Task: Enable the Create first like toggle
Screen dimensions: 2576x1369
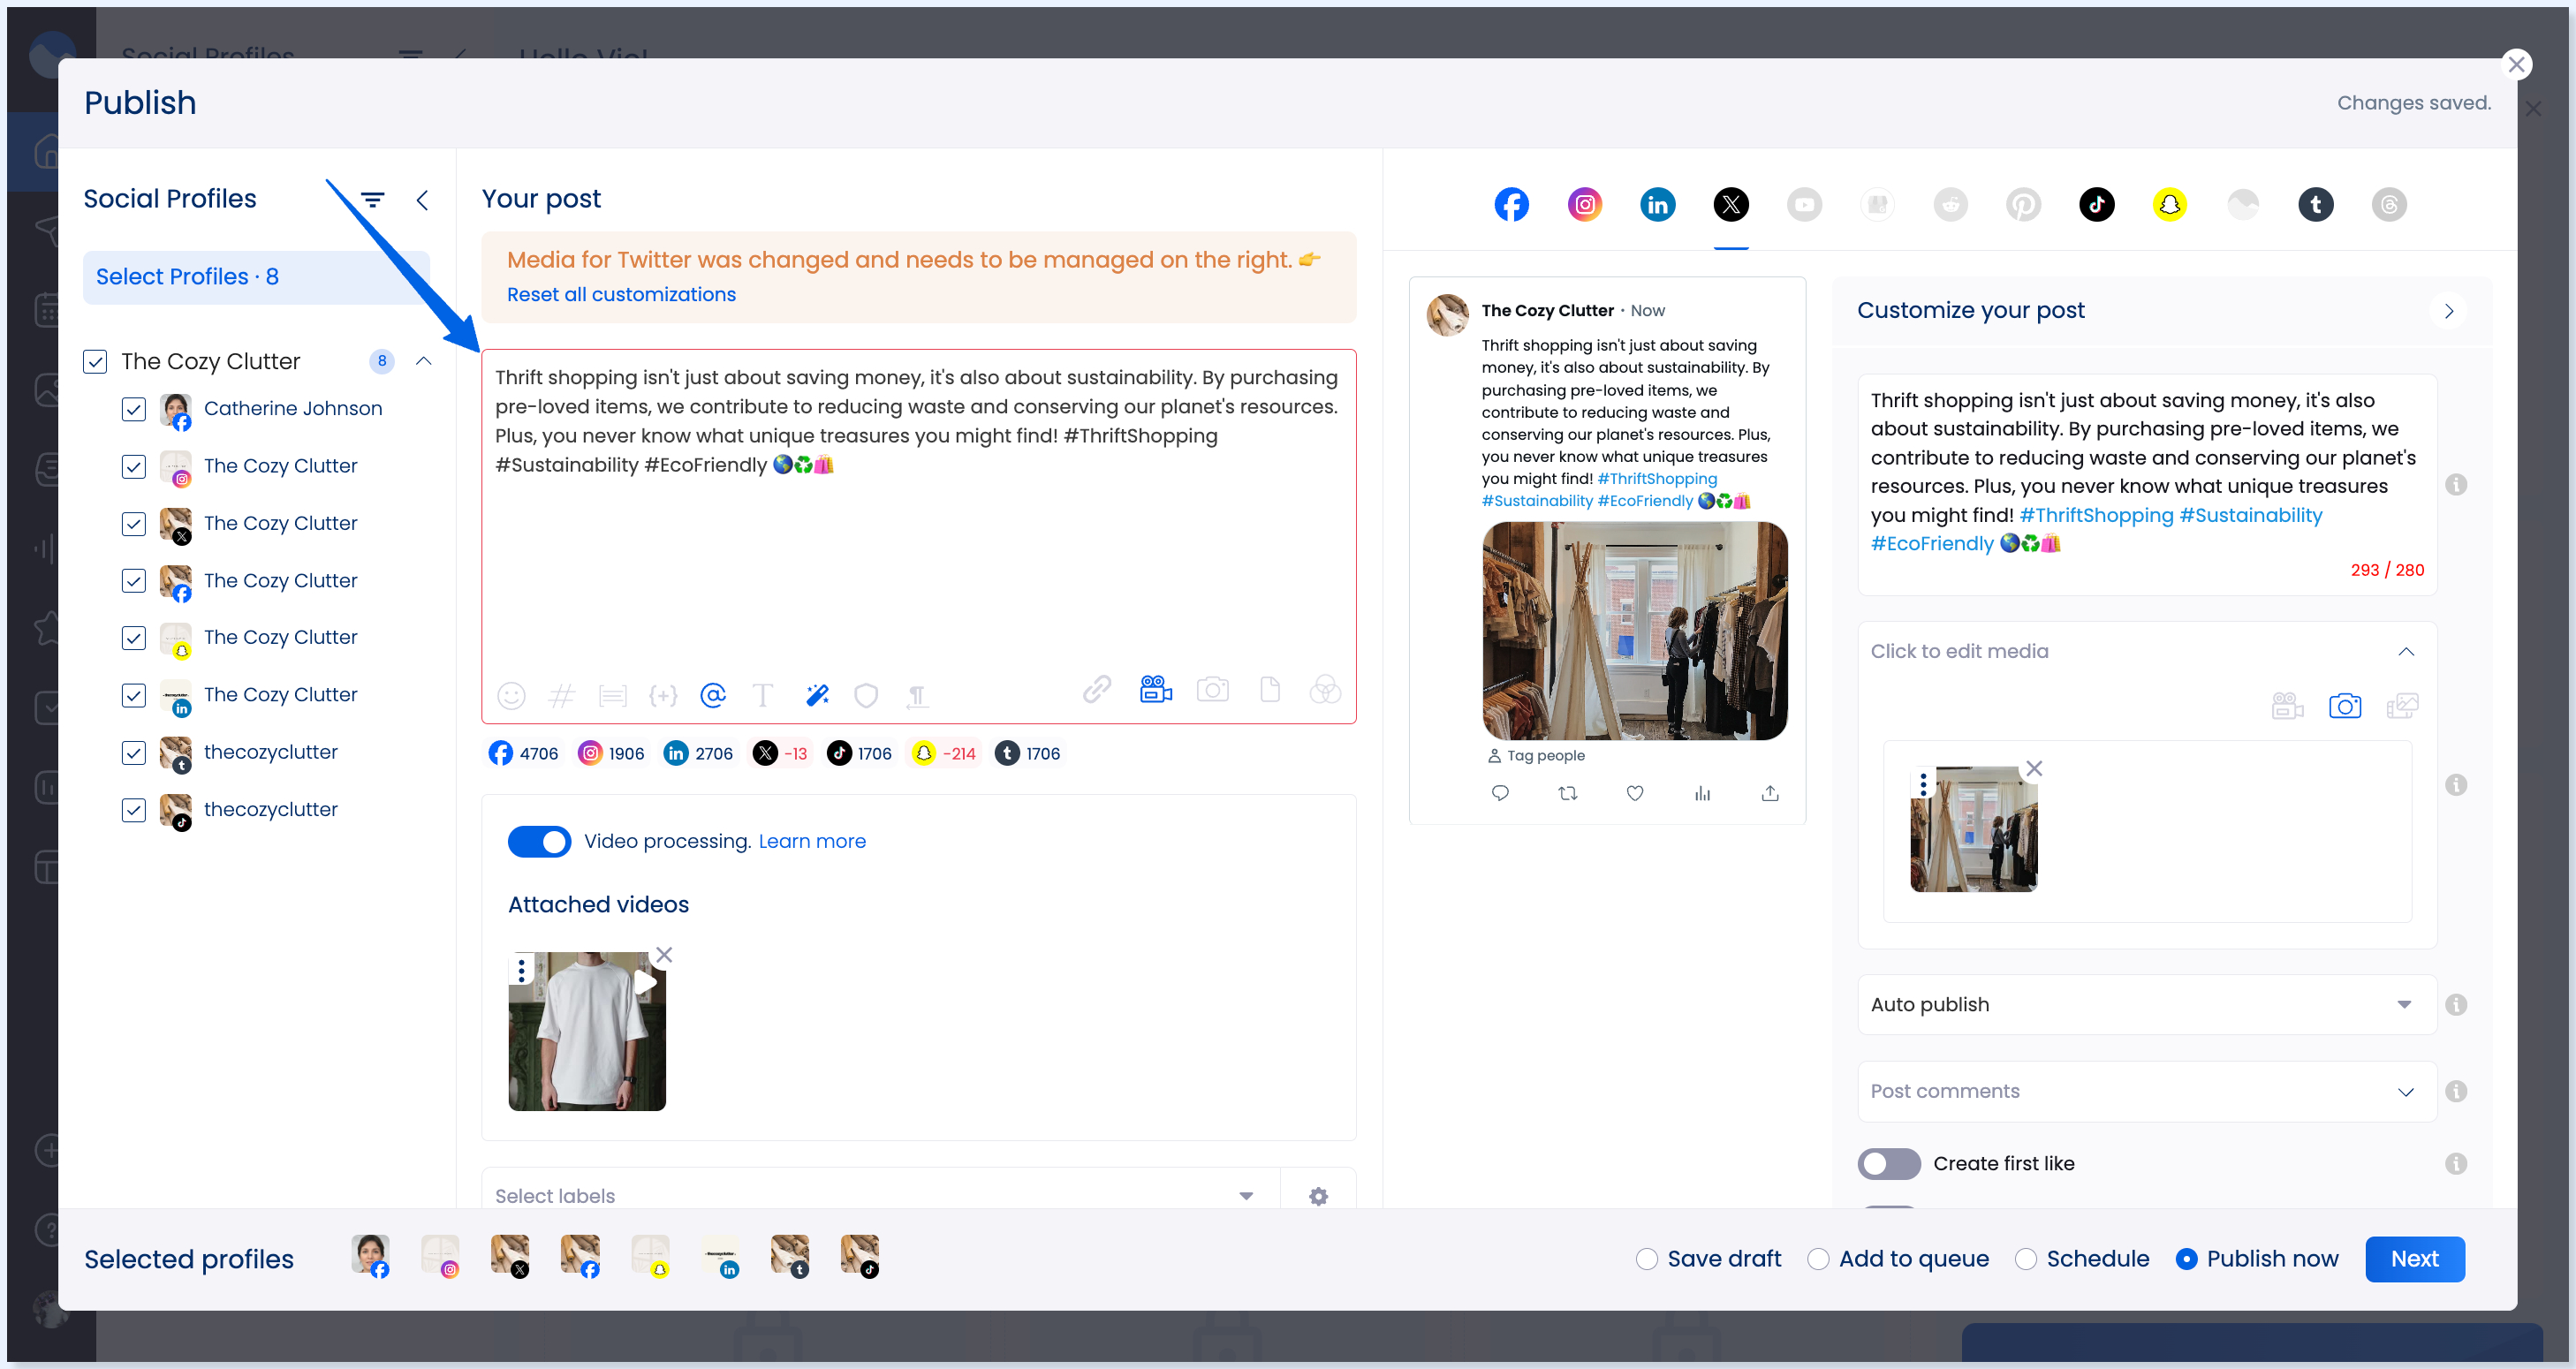Action: click(x=1889, y=1163)
